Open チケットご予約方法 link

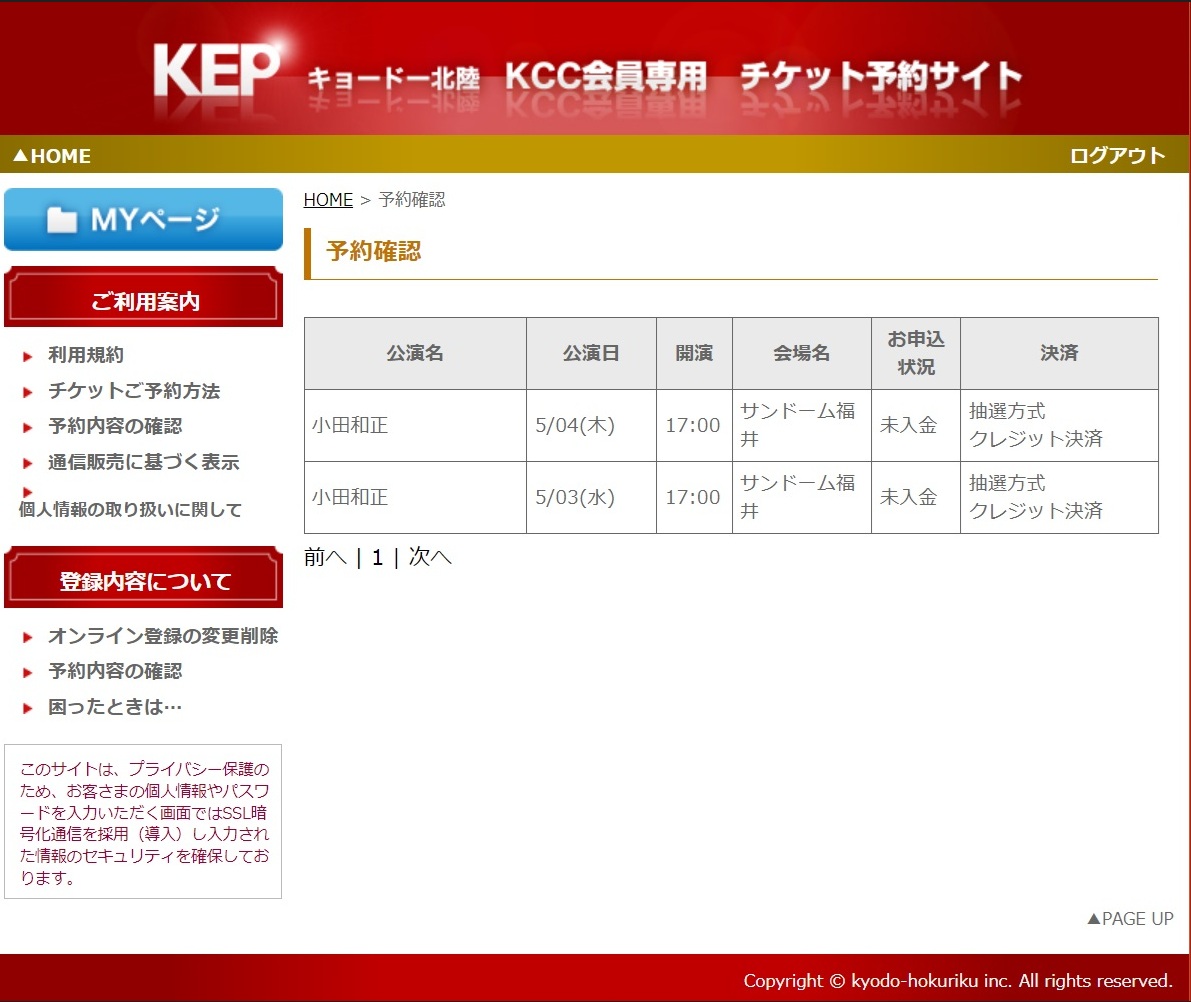pyautogui.click(x=134, y=390)
